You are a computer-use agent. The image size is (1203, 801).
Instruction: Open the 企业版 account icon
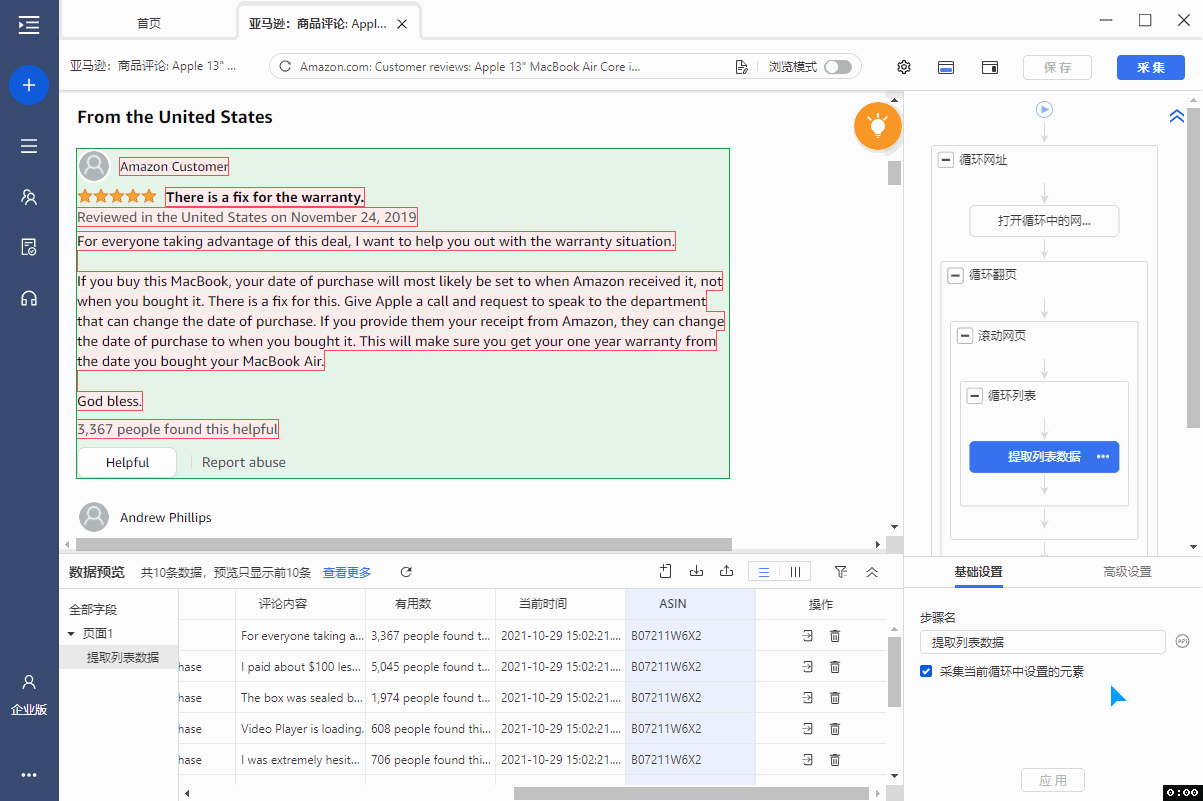pos(29,694)
